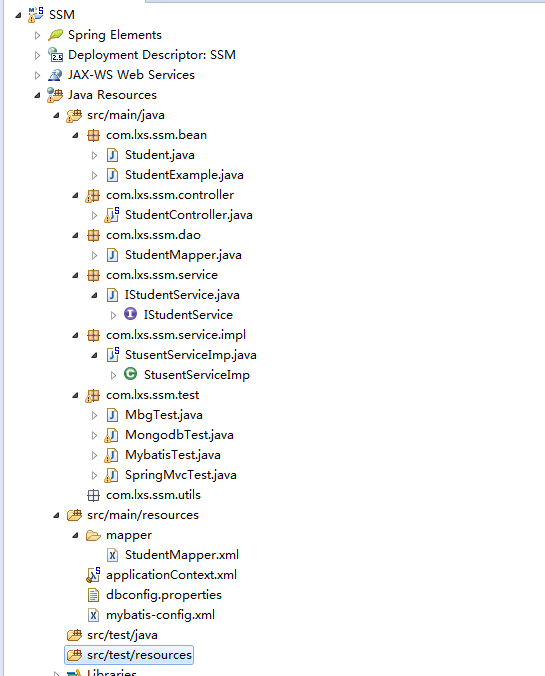The height and width of the screenshot is (676, 545).
Task: Expand the IStudentService interface members
Action: tap(113, 316)
